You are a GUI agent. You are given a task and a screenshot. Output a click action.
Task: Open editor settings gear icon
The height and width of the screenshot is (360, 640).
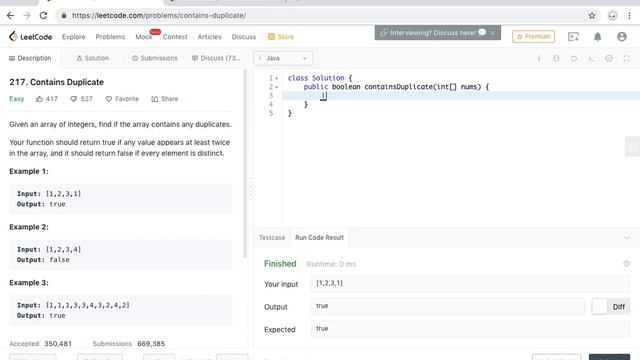pyautogui.click(x=609, y=58)
